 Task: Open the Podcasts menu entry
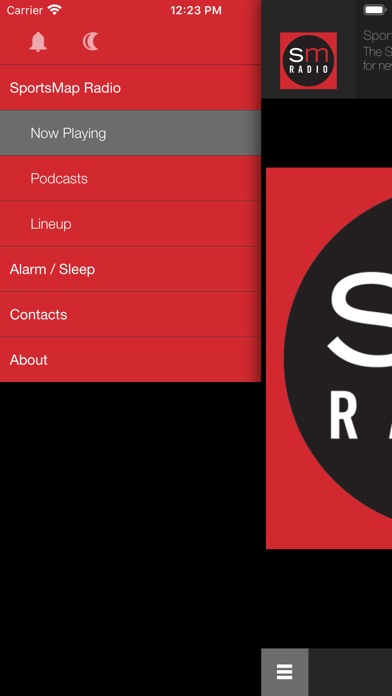pos(131,178)
